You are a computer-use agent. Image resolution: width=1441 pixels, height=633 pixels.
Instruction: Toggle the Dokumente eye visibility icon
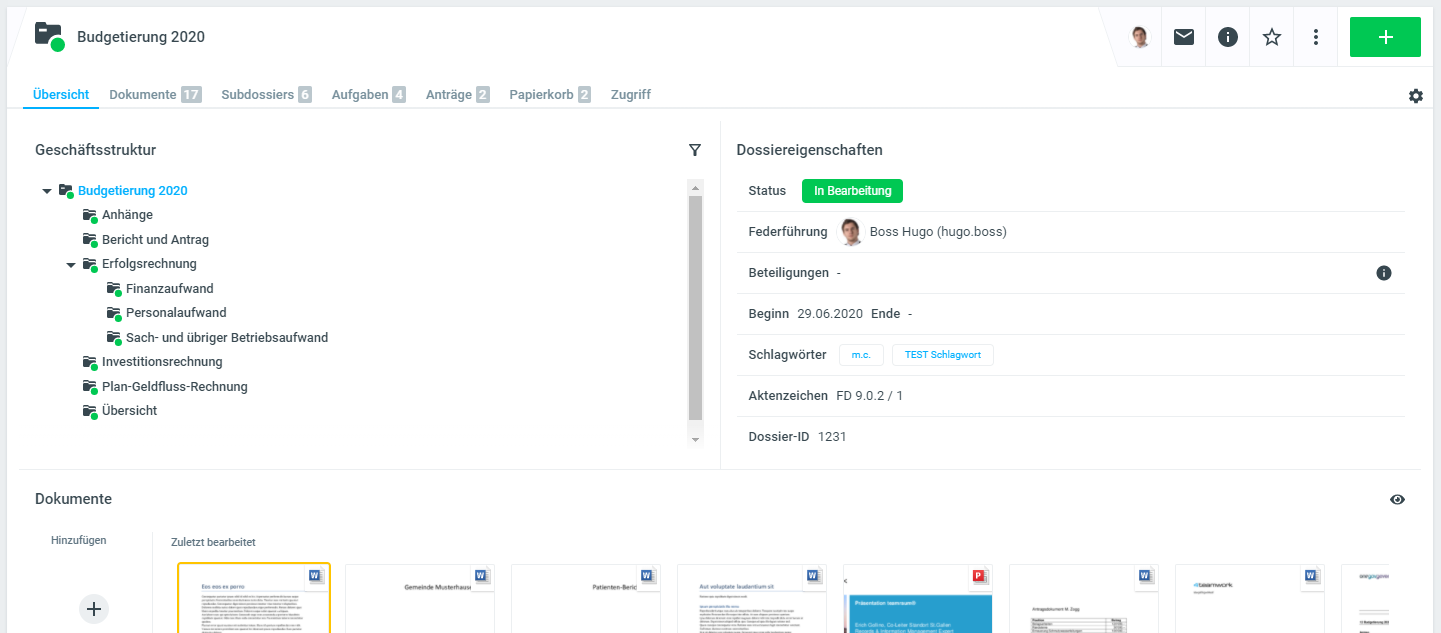(1397, 500)
